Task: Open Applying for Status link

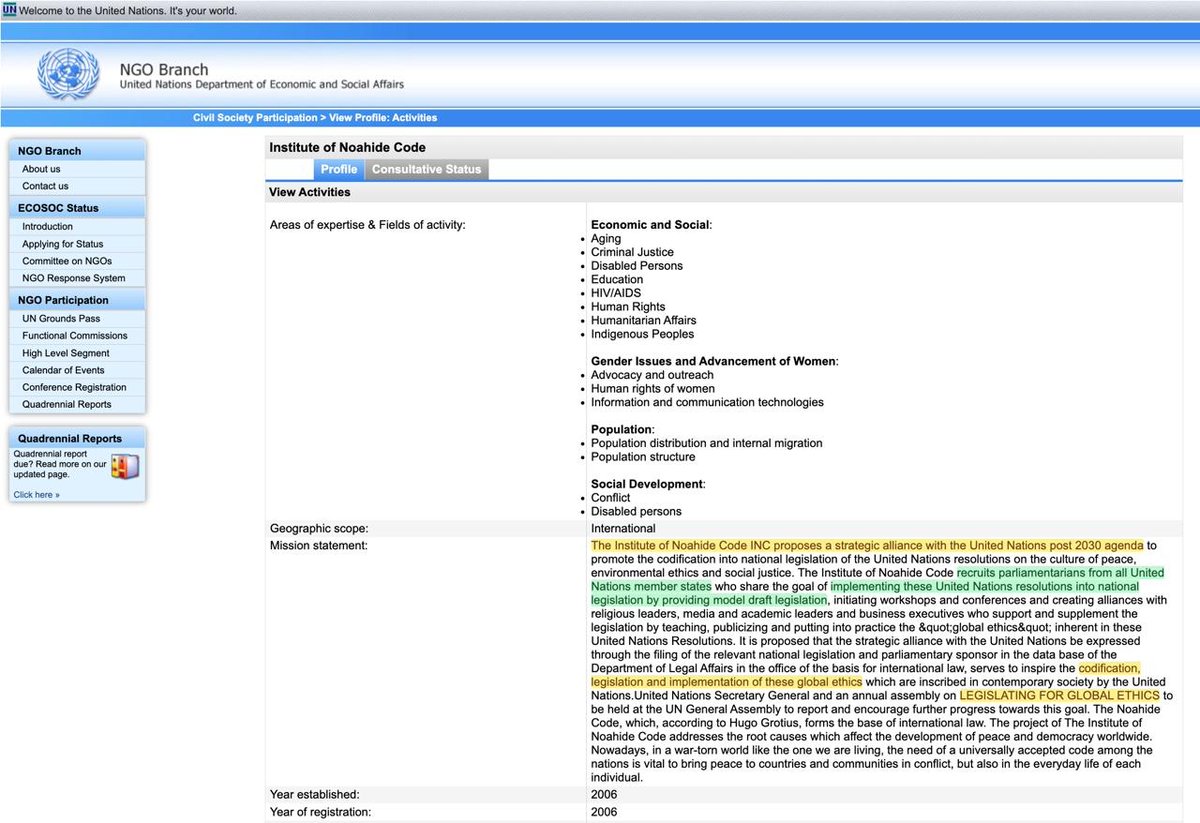Action: (62, 244)
